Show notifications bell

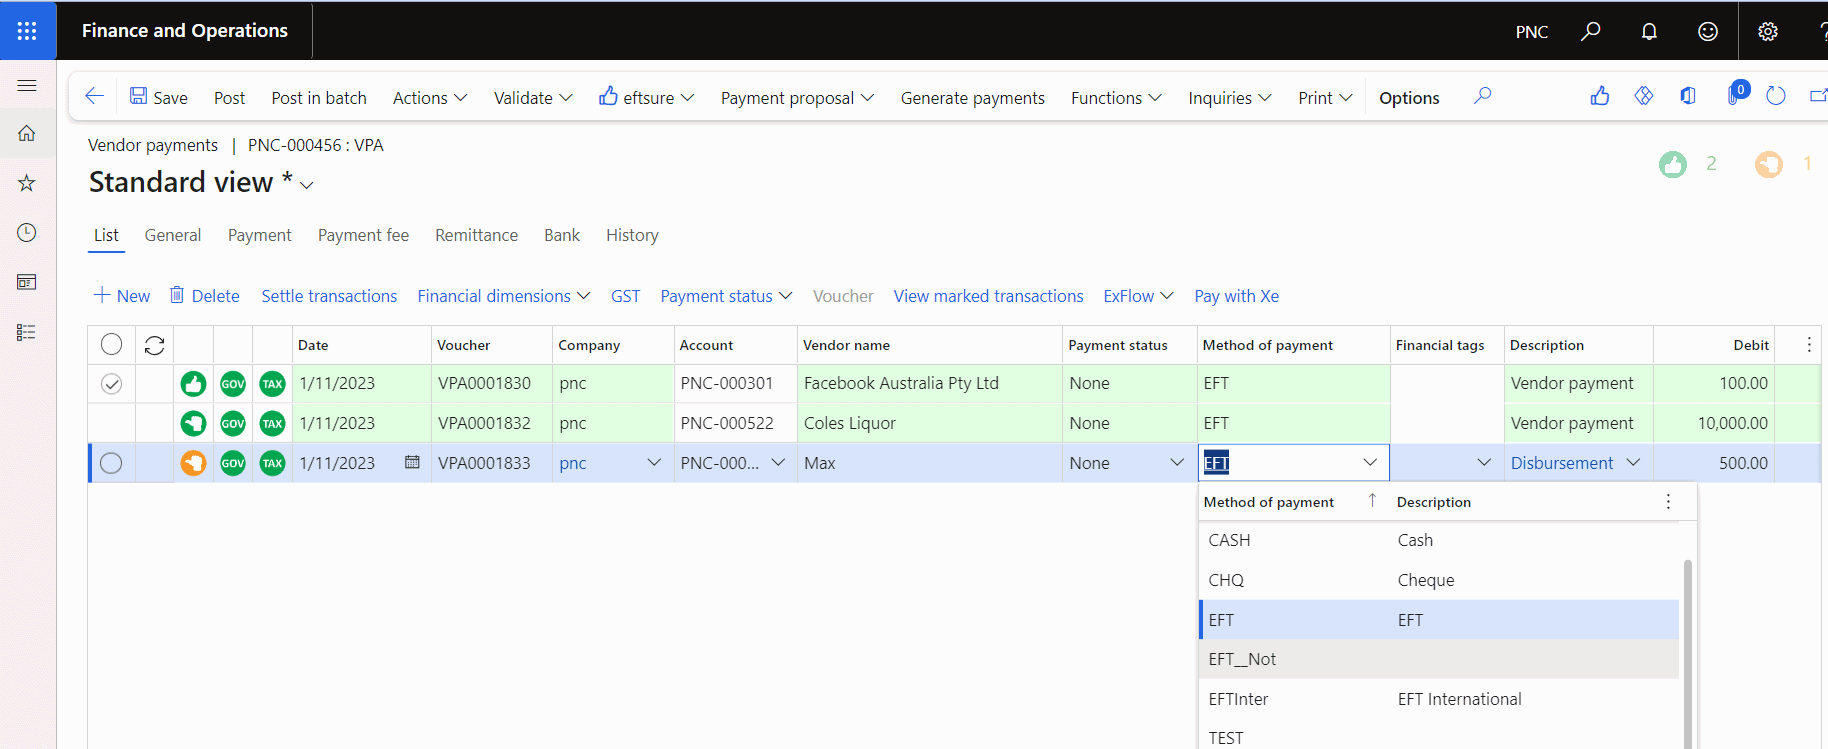click(x=1649, y=31)
